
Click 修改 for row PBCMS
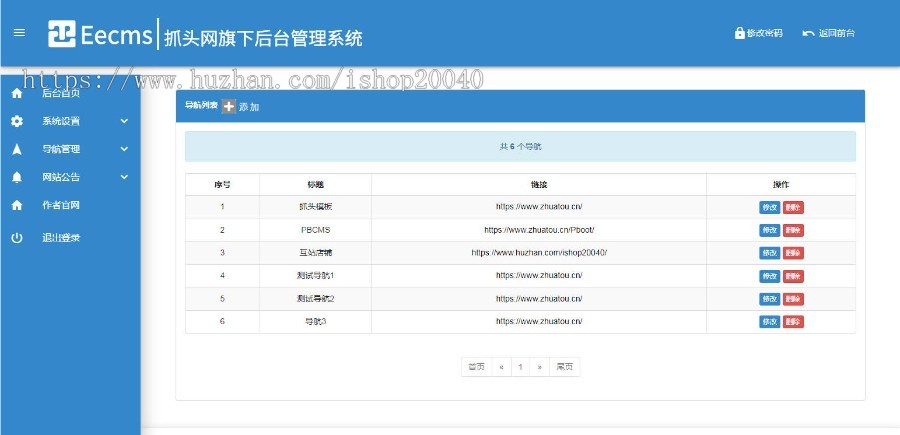pos(769,230)
